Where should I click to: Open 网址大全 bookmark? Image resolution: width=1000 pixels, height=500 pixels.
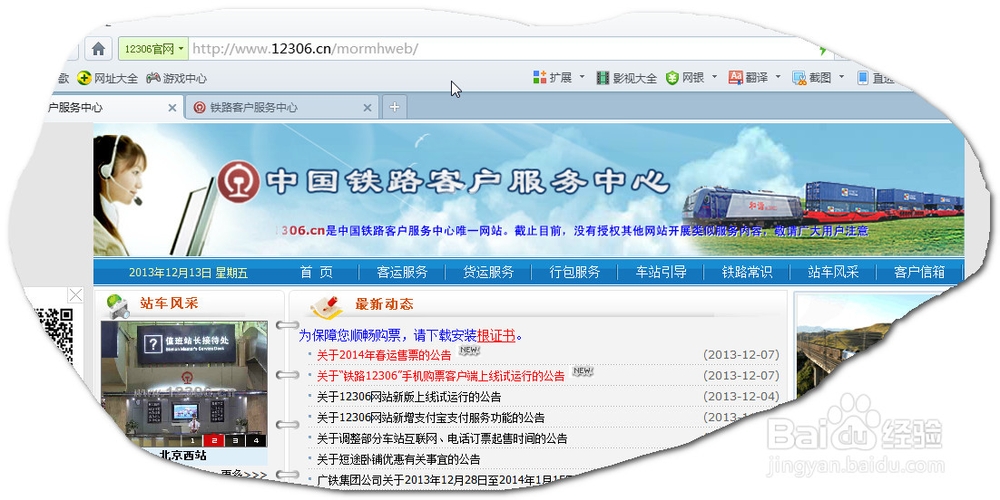(x=107, y=78)
